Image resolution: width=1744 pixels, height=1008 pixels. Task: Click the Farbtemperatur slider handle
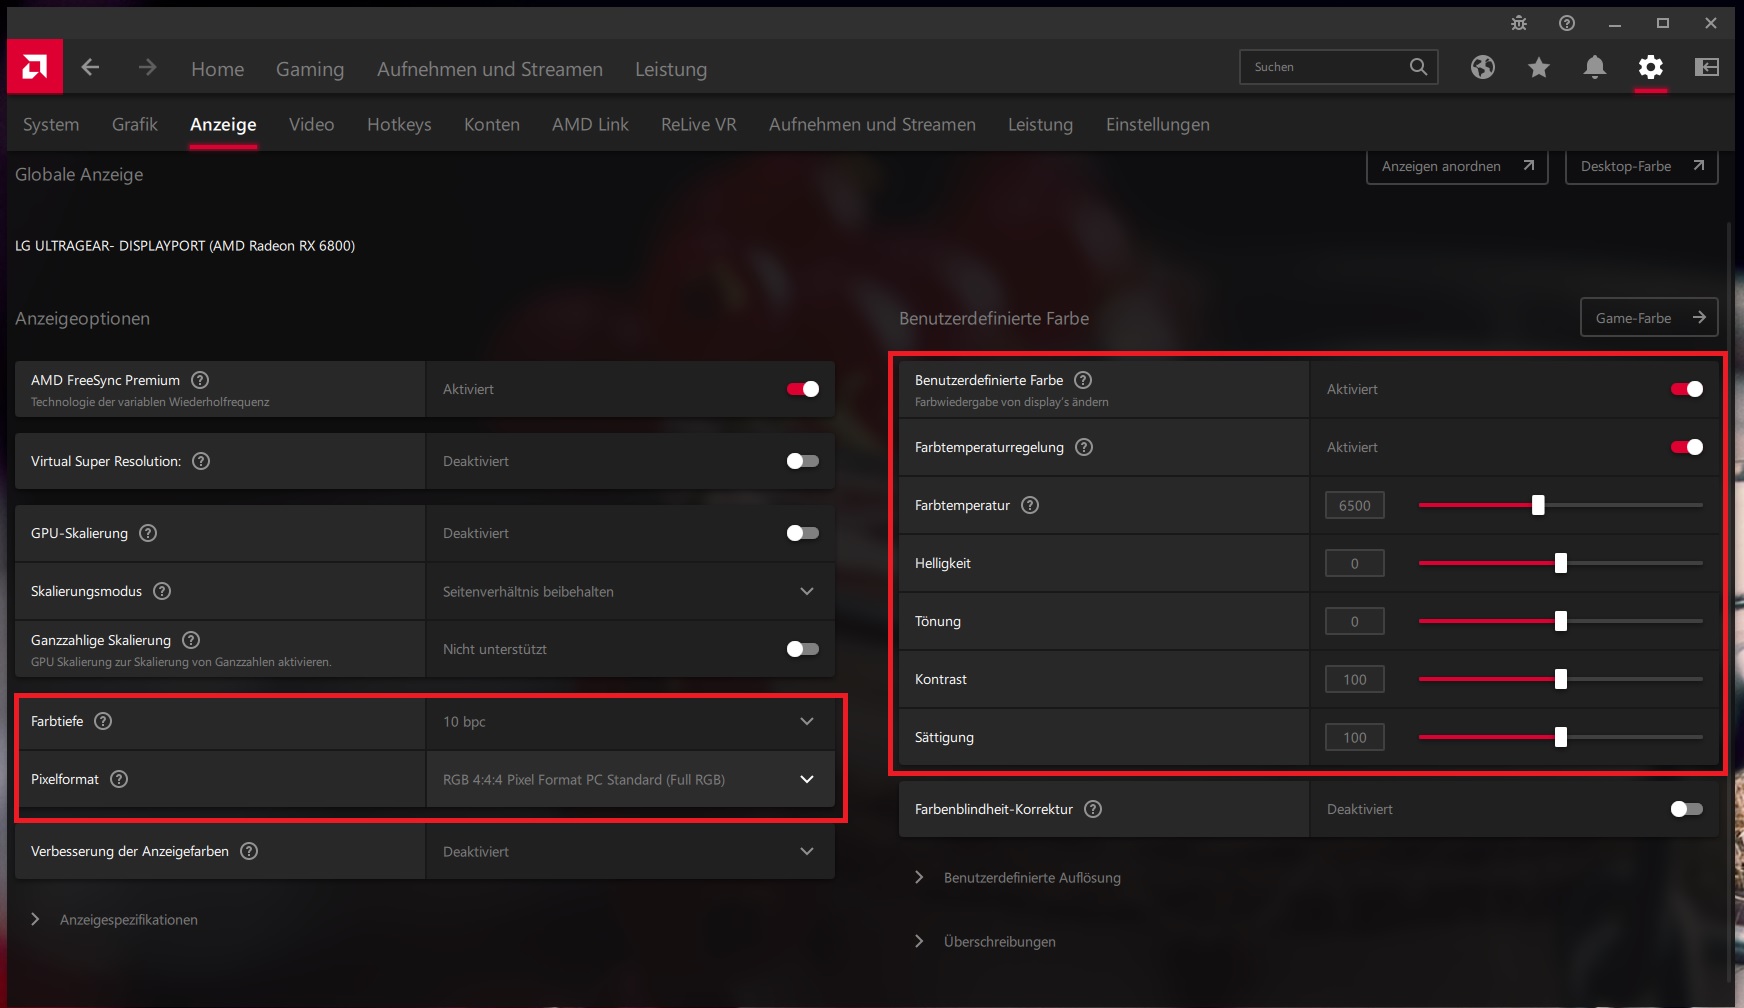pyautogui.click(x=1538, y=505)
